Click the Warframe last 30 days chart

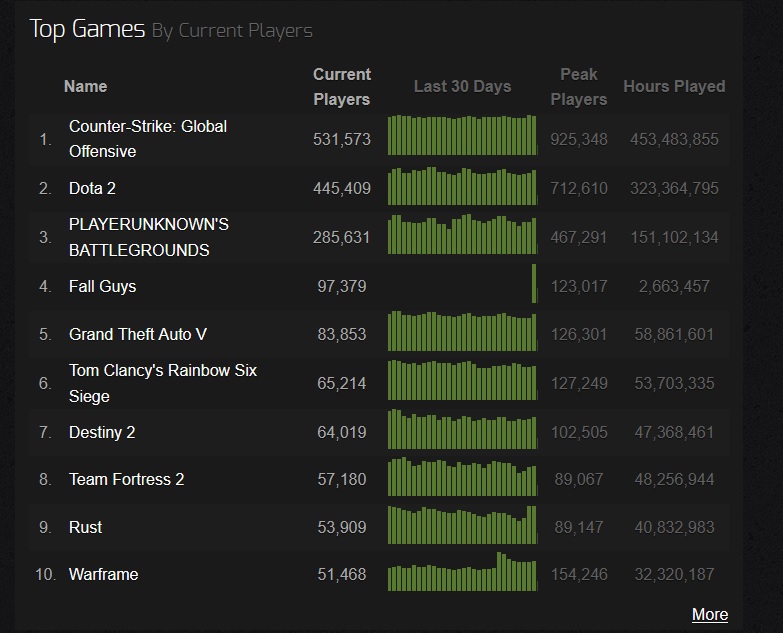(462, 573)
